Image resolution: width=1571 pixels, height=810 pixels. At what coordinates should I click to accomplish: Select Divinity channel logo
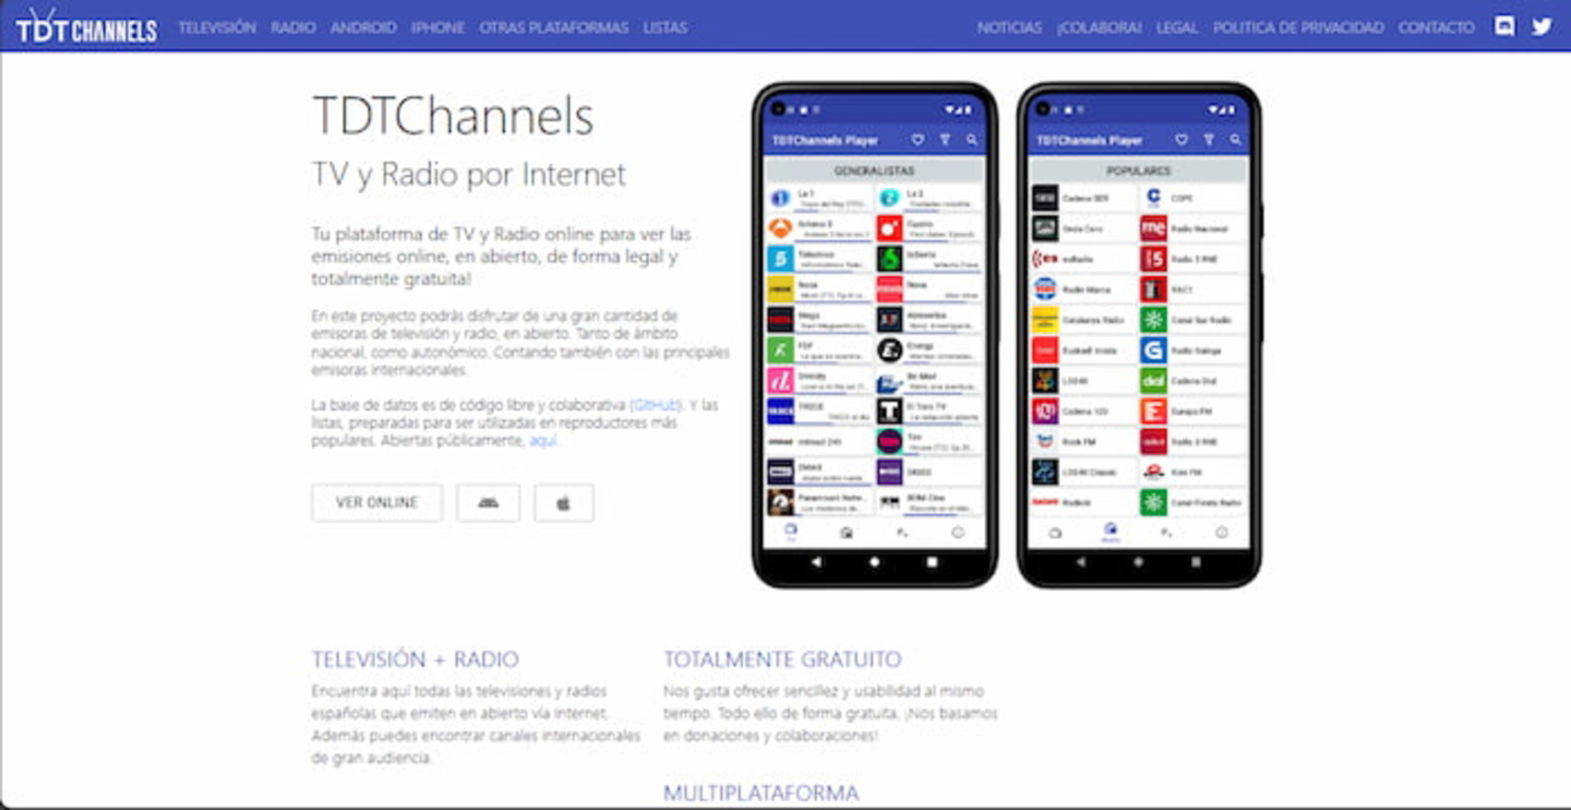780,381
